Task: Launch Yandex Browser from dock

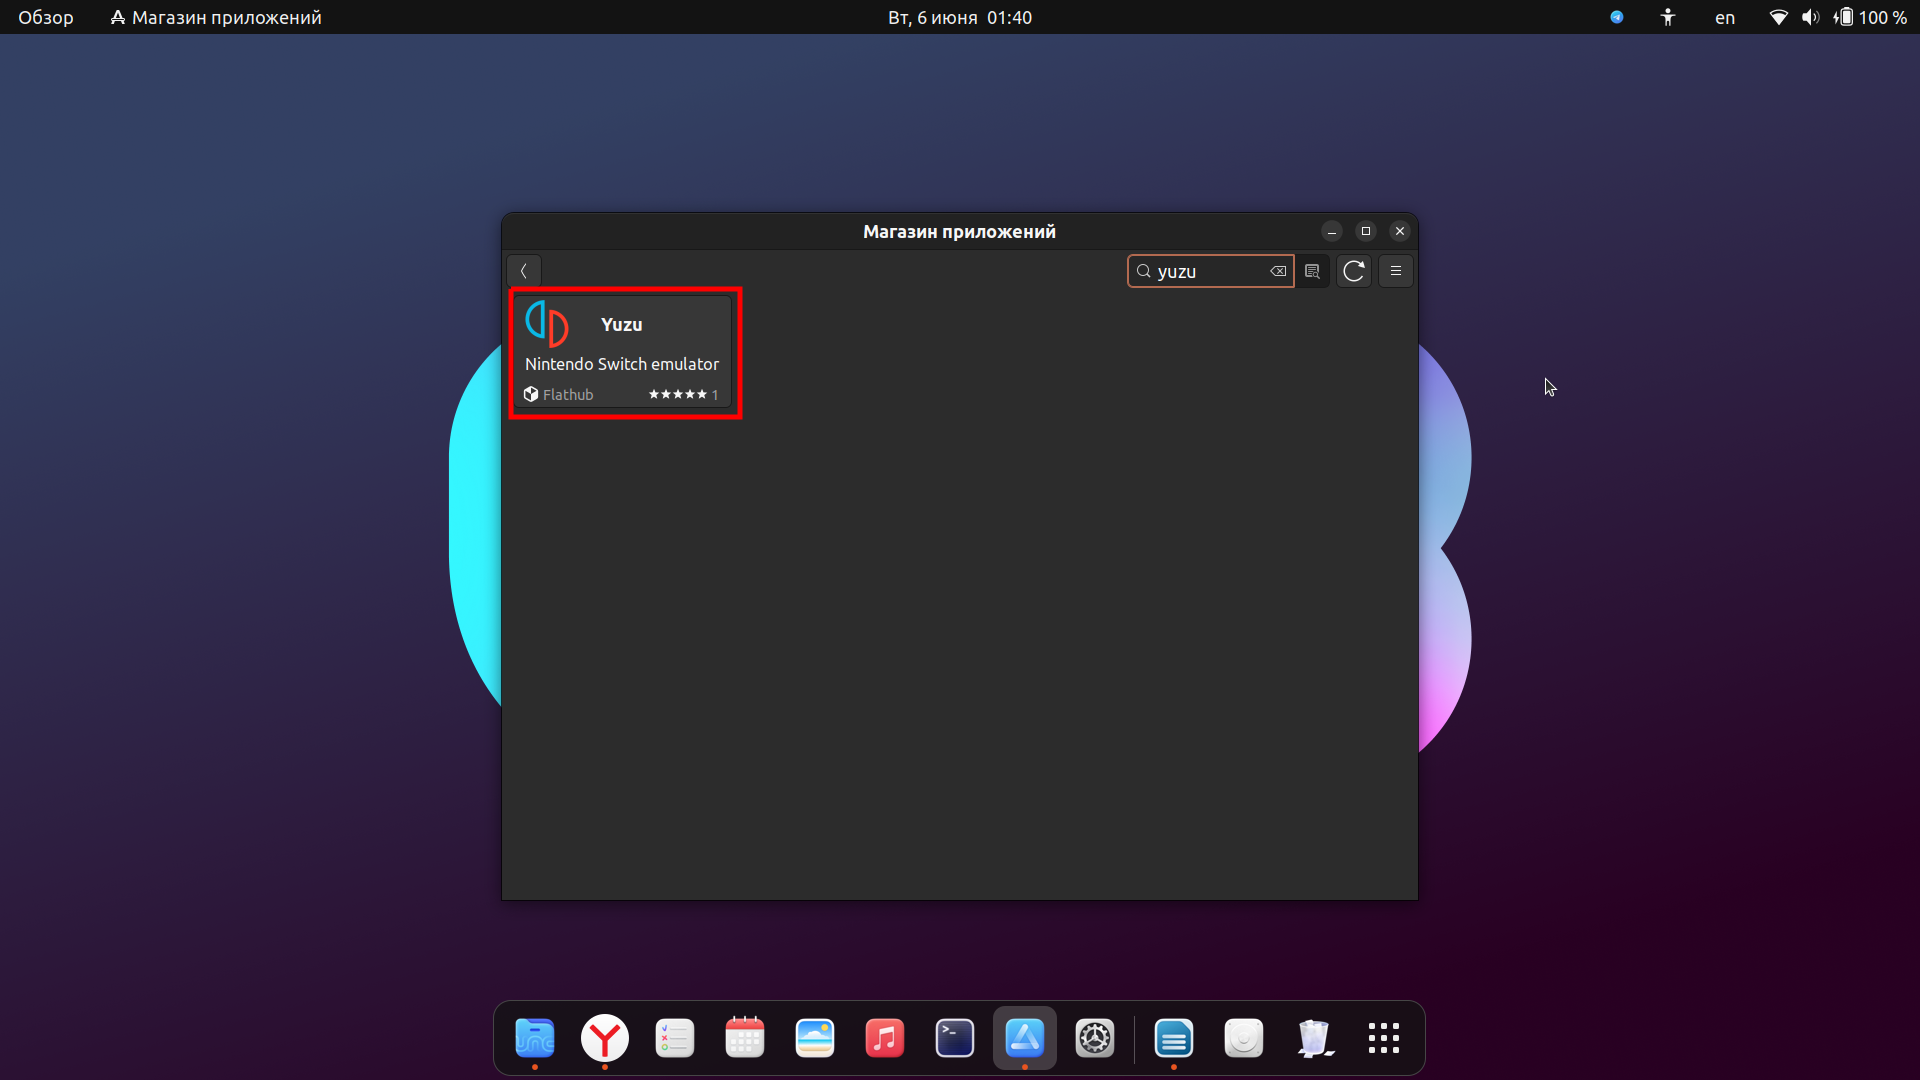Action: pyautogui.click(x=605, y=1038)
